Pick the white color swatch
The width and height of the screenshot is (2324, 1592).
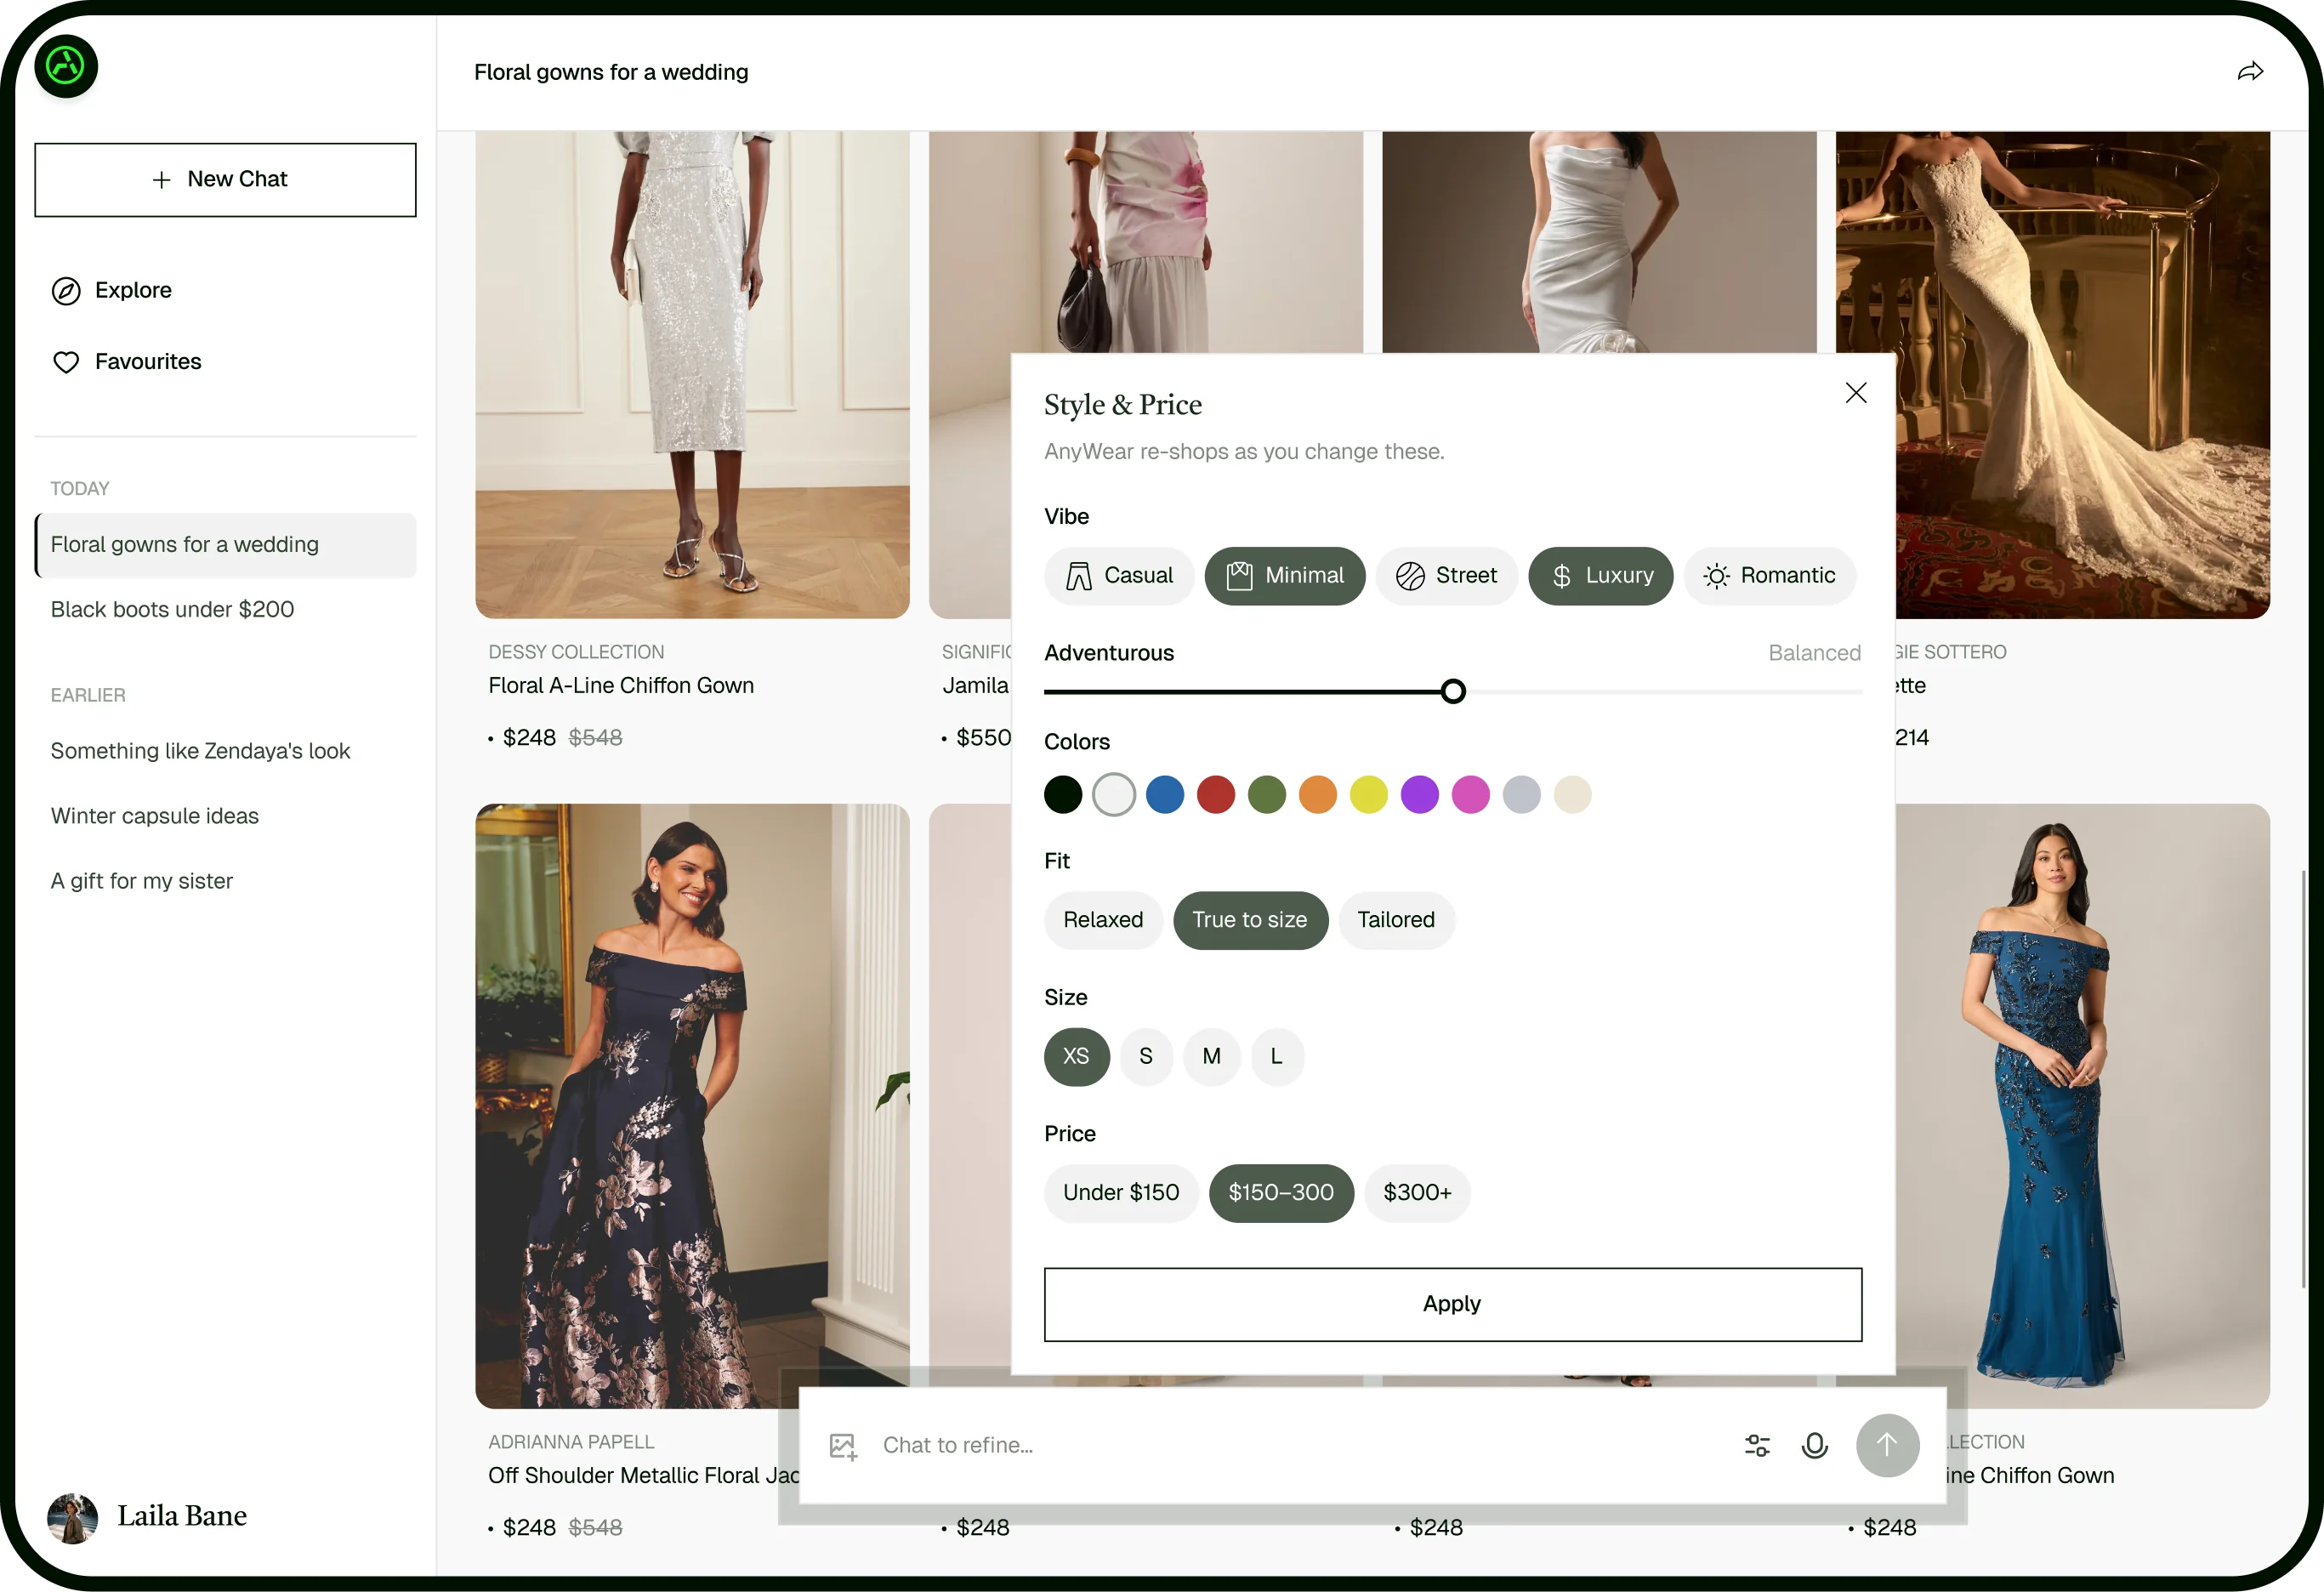click(x=1114, y=795)
